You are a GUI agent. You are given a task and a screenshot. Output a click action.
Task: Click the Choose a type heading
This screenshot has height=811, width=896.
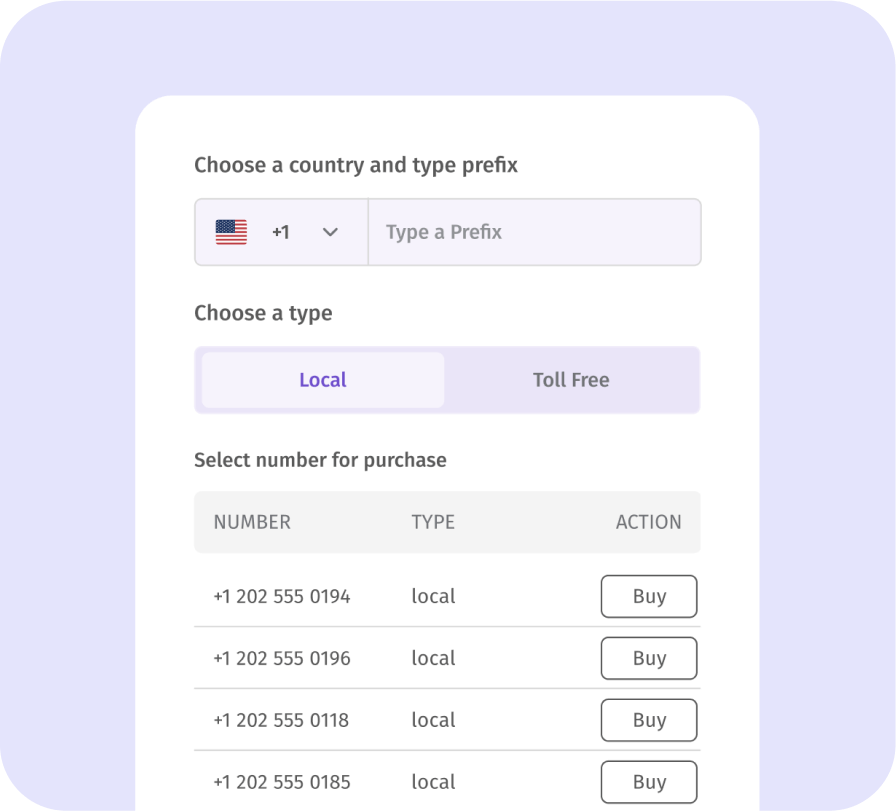click(x=263, y=313)
